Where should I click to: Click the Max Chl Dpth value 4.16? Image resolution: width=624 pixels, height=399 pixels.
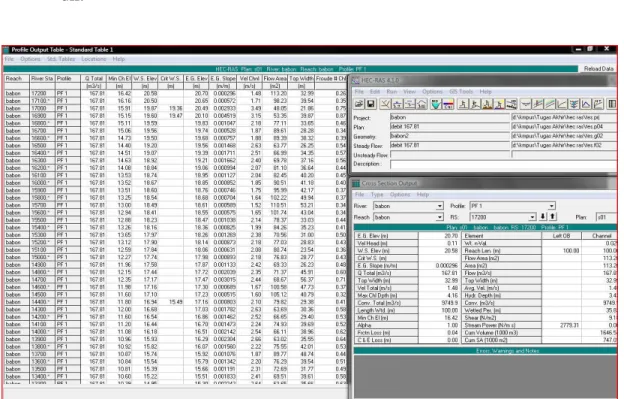pyautogui.click(x=440, y=295)
